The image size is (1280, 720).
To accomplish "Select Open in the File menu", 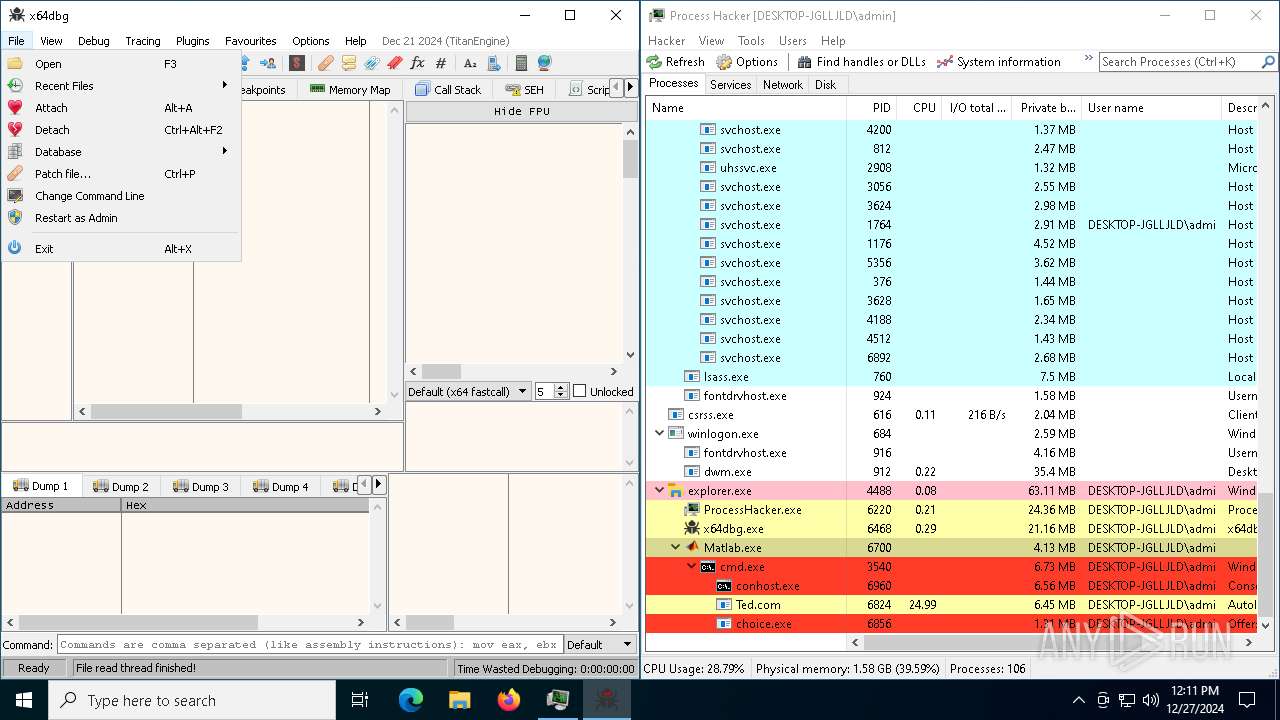I will point(121,64).
